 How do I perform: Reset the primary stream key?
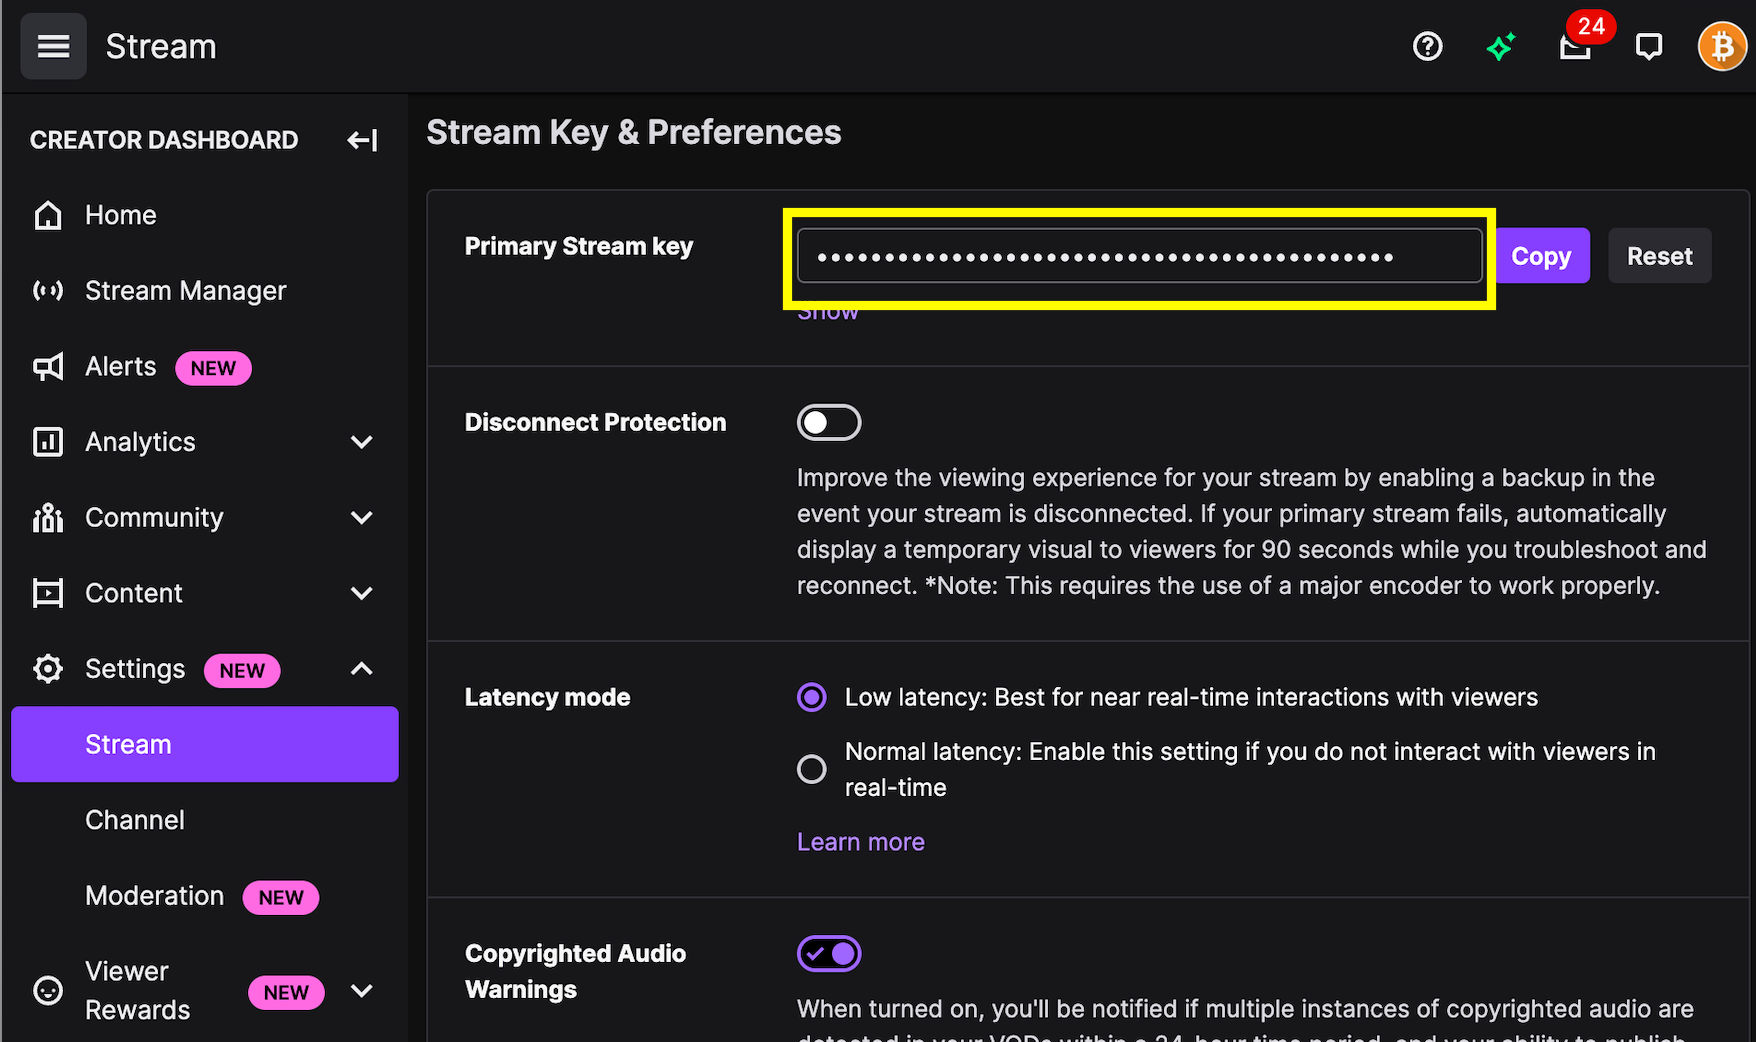tap(1659, 256)
